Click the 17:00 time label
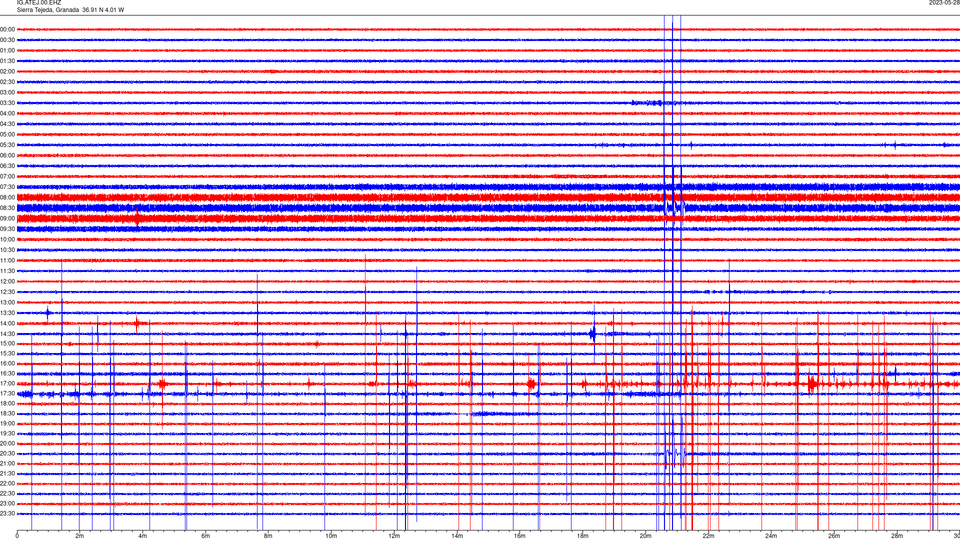Viewport: 960px width, 540px height. tap(7, 384)
